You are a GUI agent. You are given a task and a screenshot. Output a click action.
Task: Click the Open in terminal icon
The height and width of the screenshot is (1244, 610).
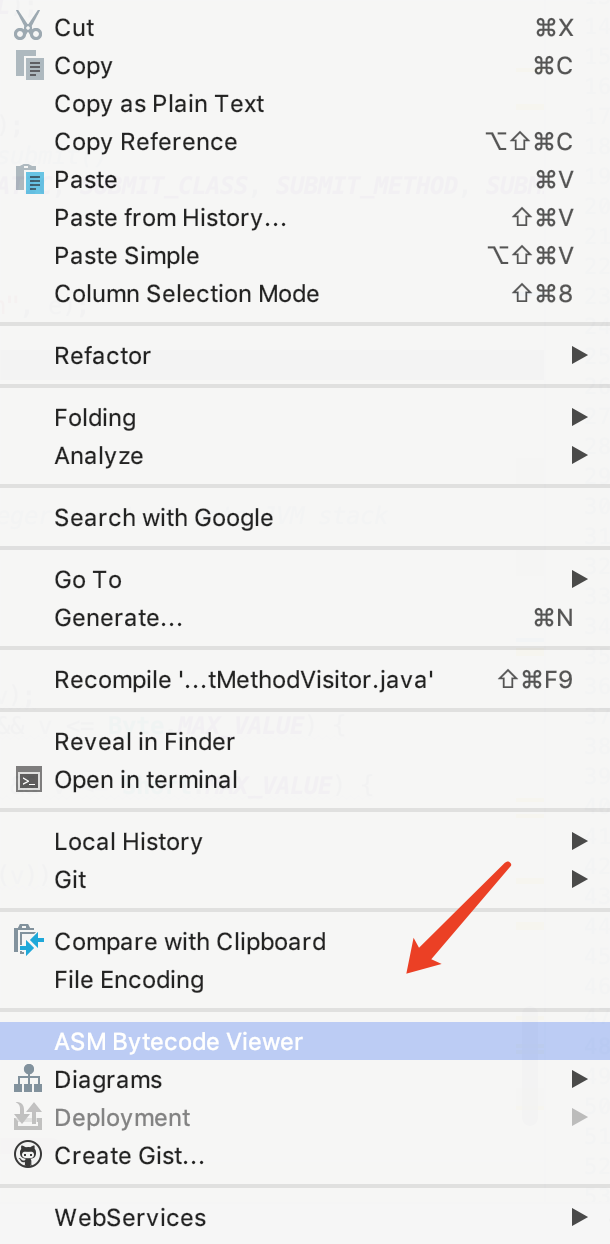[x=29, y=779]
